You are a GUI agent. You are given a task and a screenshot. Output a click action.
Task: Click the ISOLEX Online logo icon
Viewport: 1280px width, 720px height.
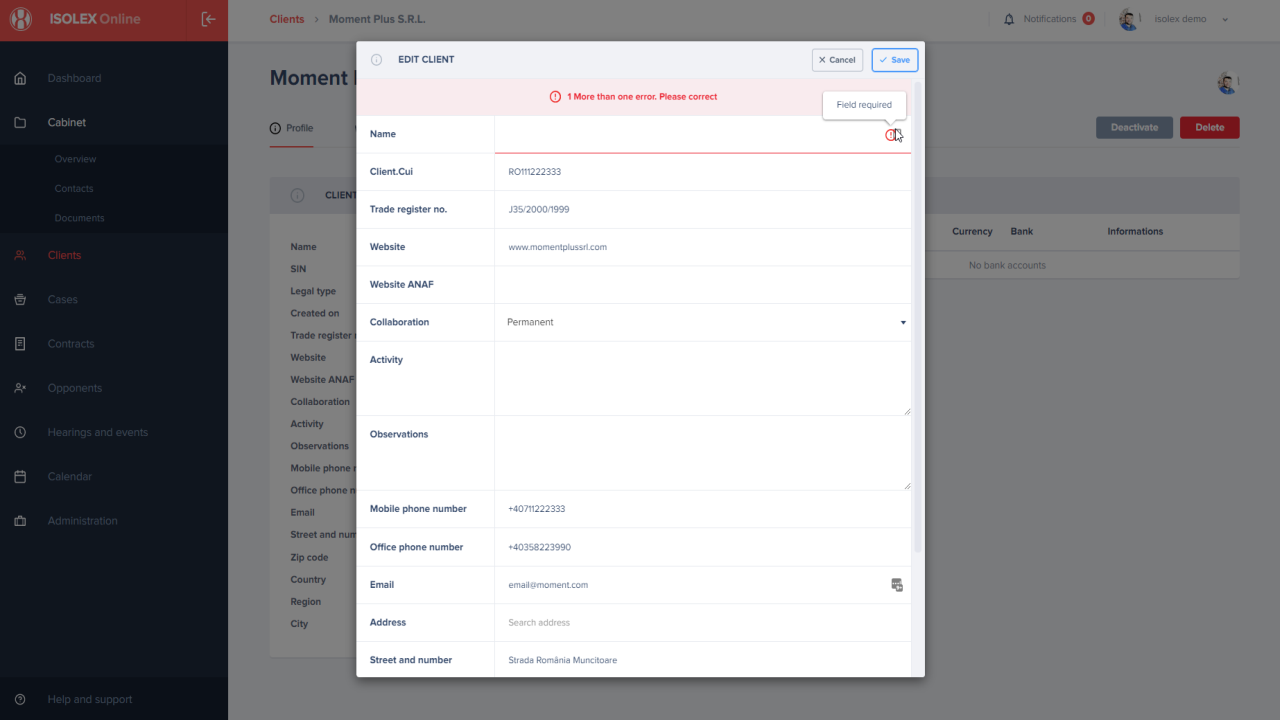pos(21,19)
